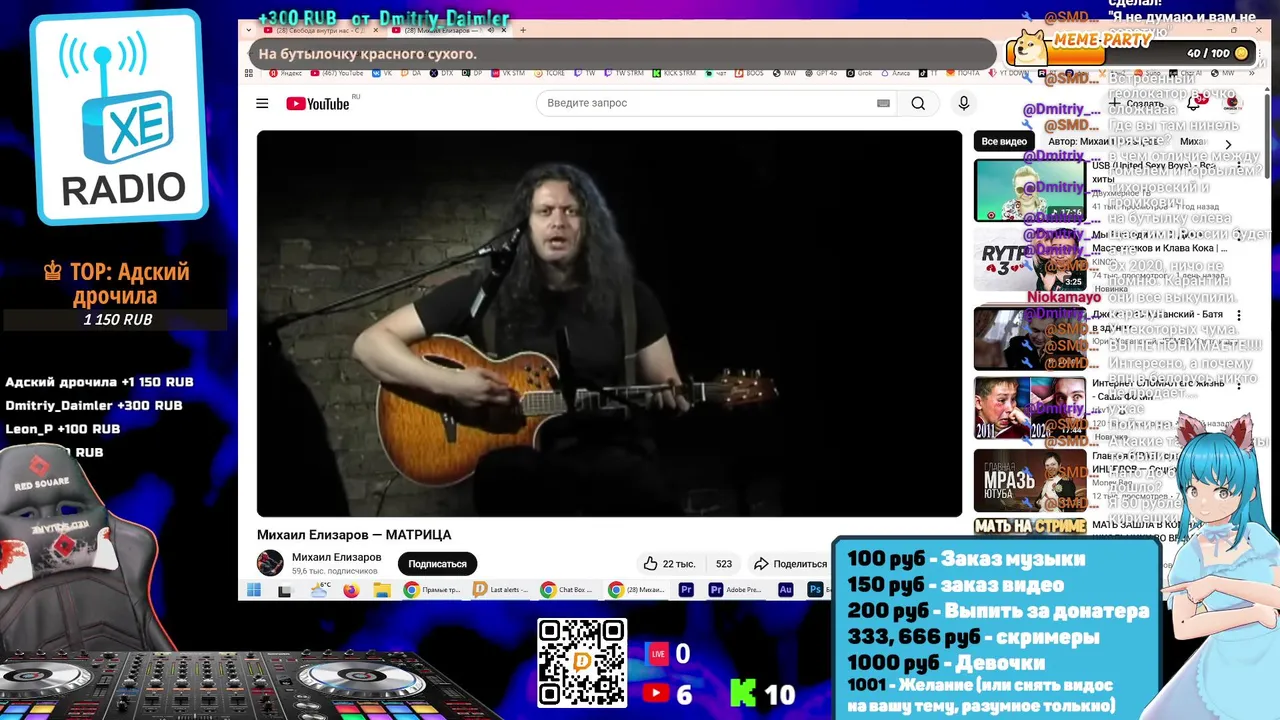Open Михаил Елизаров channel avatar

270,563
